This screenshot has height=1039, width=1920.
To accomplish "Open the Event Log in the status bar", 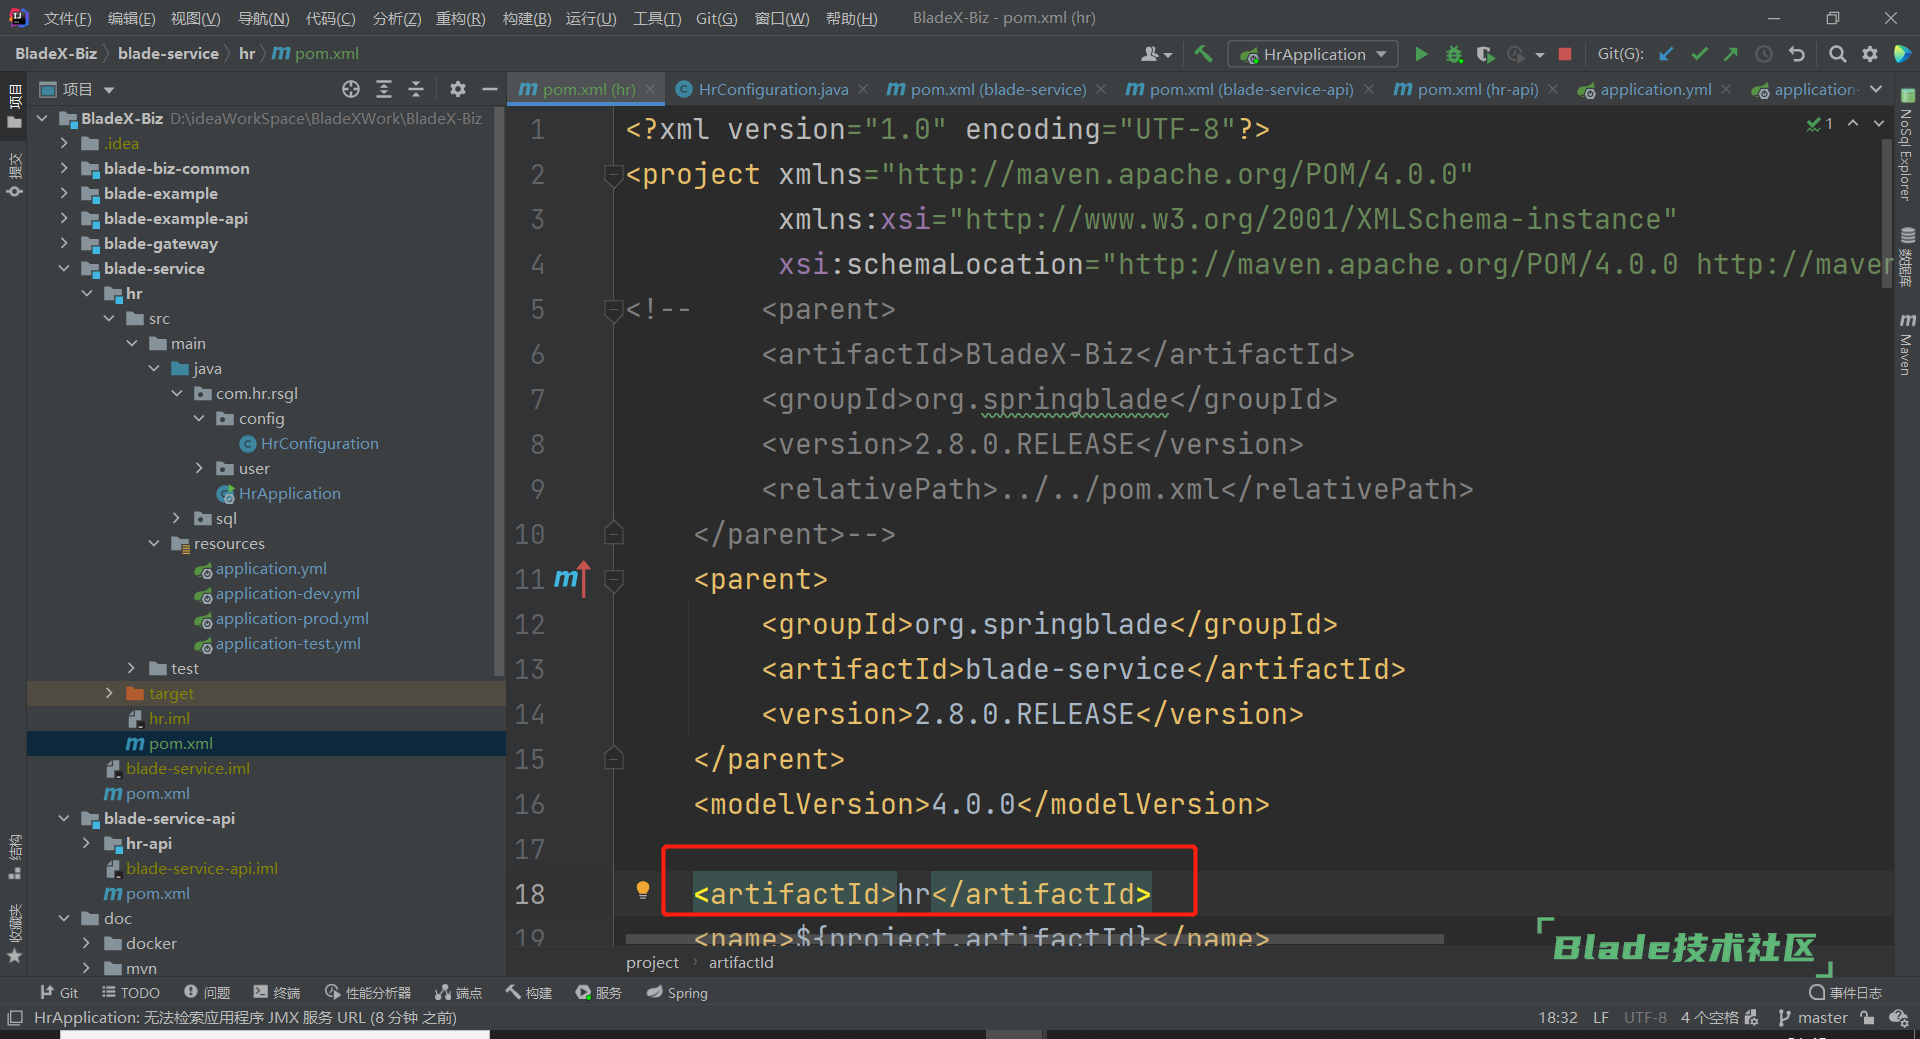I will pos(1846,992).
